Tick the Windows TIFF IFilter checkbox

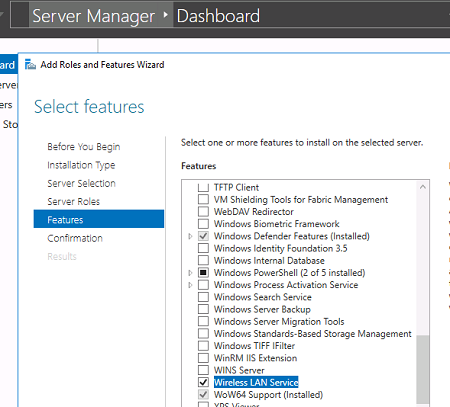click(203, 346)
